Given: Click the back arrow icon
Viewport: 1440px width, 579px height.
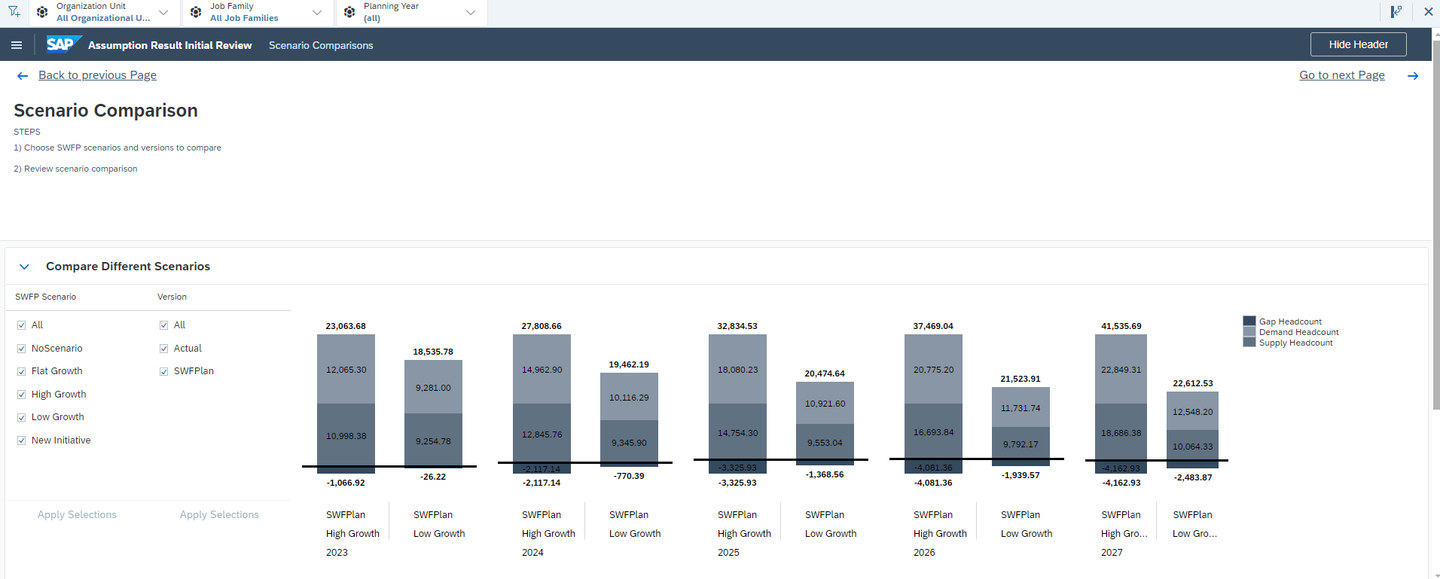Looking at the screenshot, I should (22, 76).
